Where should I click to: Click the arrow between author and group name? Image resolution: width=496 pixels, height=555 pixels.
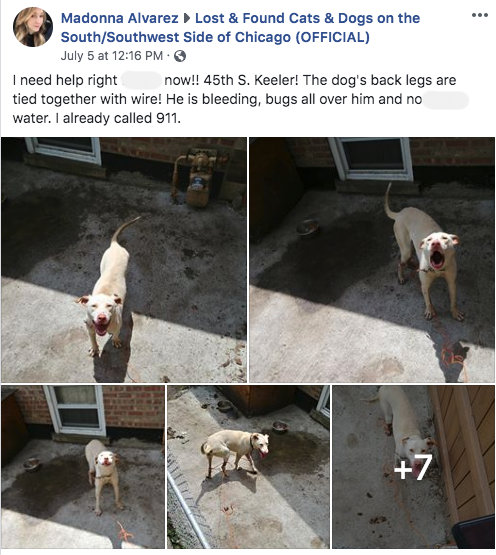186,18
